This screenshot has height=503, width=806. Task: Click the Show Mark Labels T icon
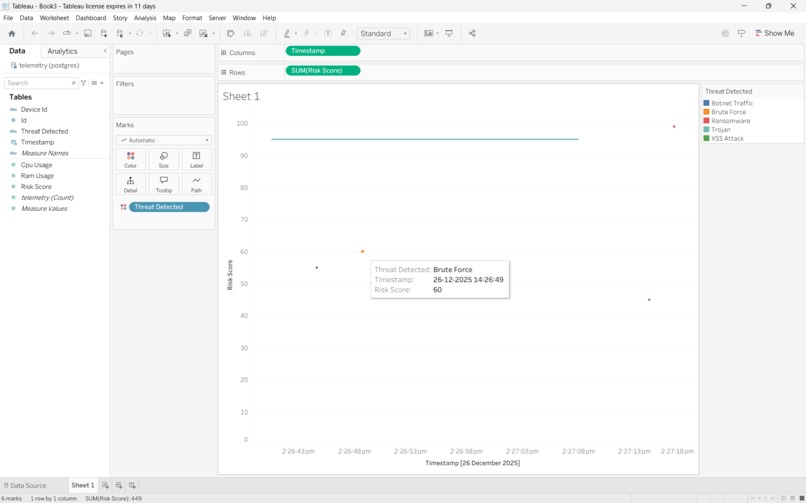(x=328, y=33)
